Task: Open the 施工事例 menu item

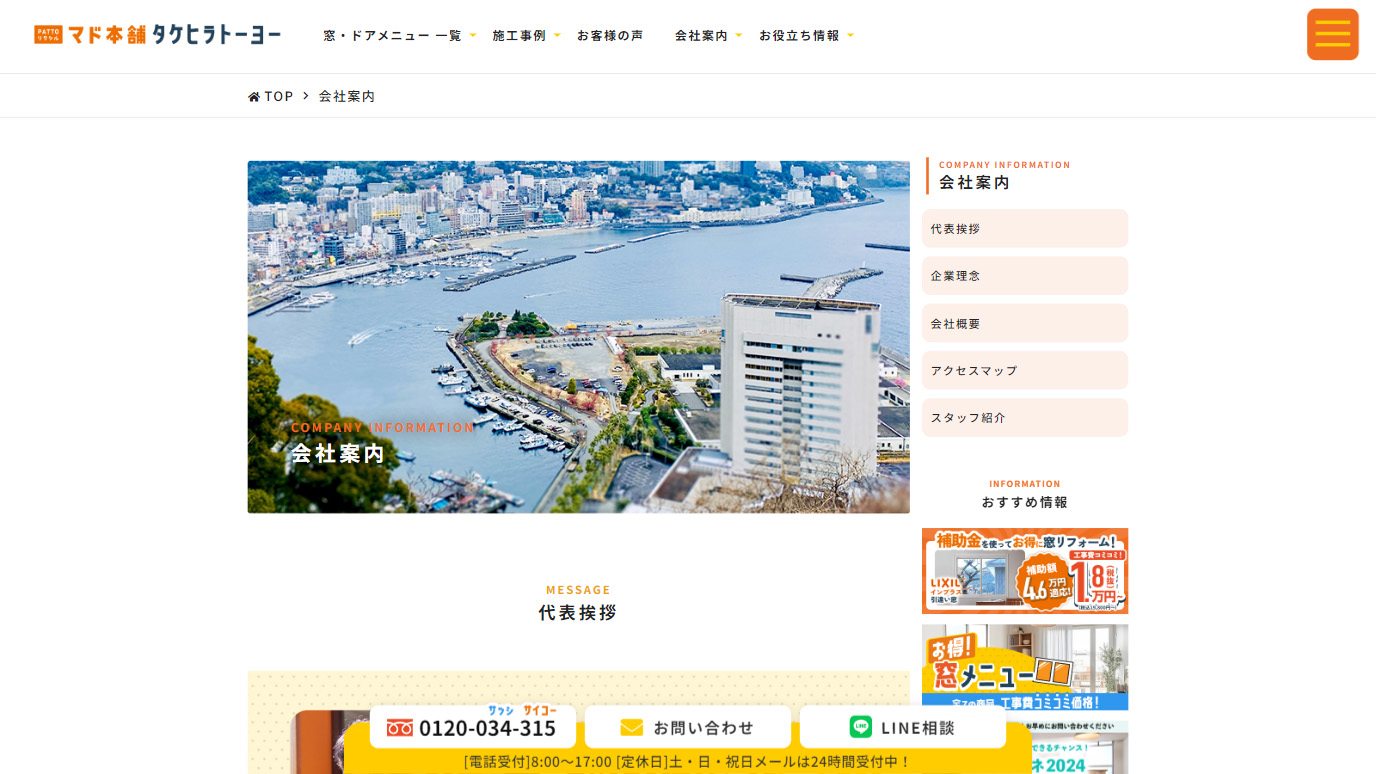Action: pyautogui.click(x=519, y=35)
